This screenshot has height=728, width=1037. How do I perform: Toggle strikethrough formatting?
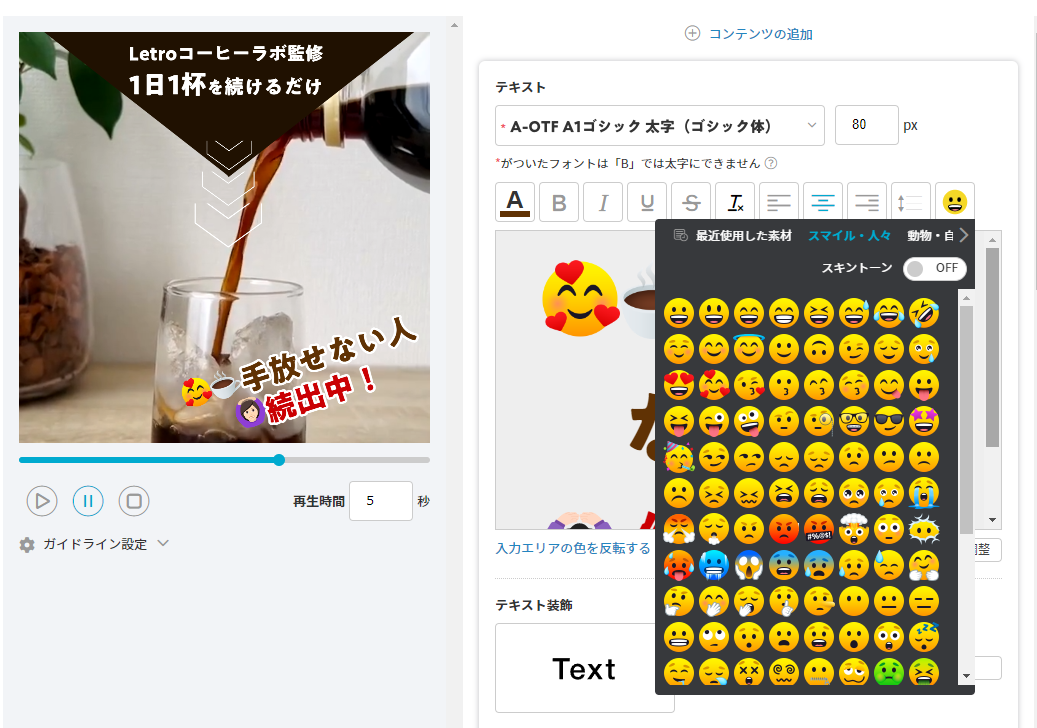coord(690,202)
